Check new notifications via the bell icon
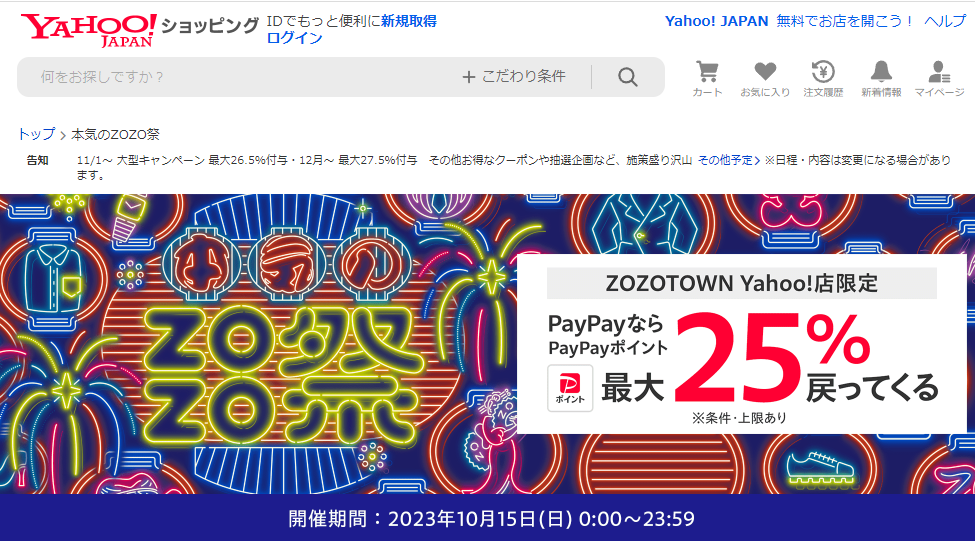The image size is (975, 541). (x=880, y=78)
